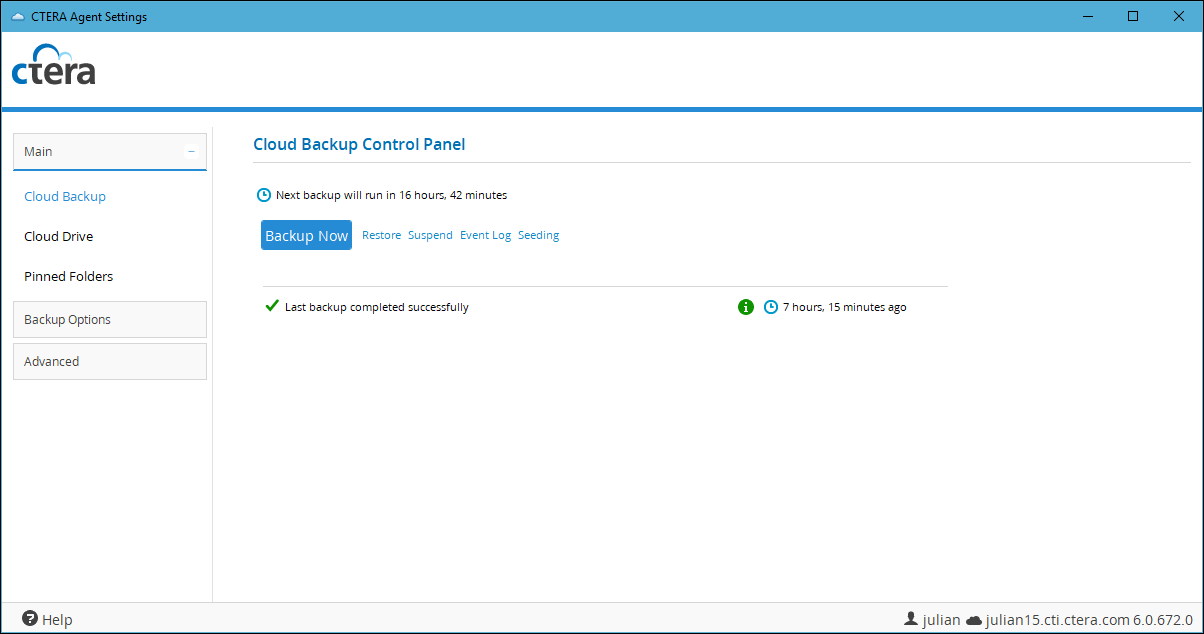Expand the Backup Options section
This screenshot has width=1204, height=634.
pos(110,320)
